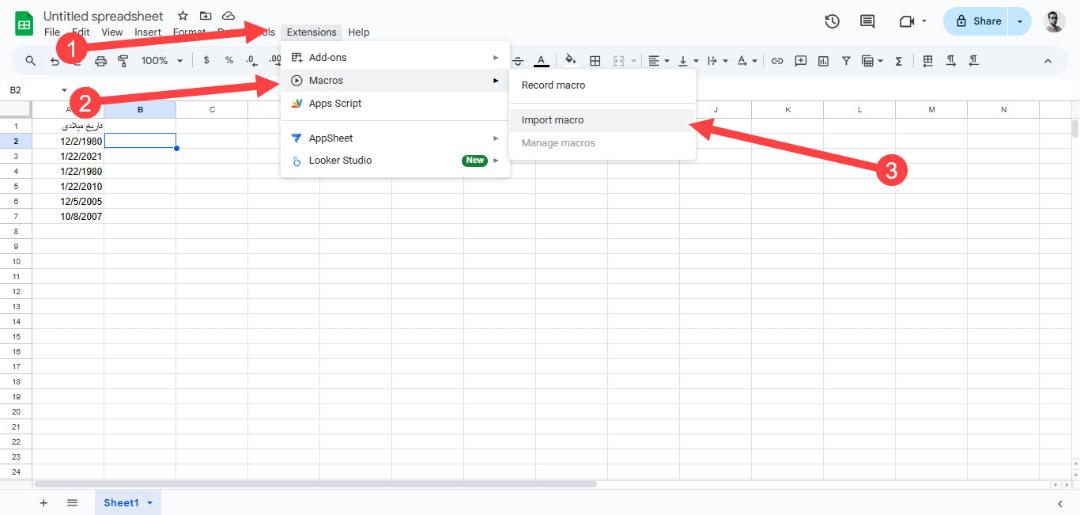Open Looker Studio submenu
Viewport: 1080px width, 515px height.
[395, 160]
